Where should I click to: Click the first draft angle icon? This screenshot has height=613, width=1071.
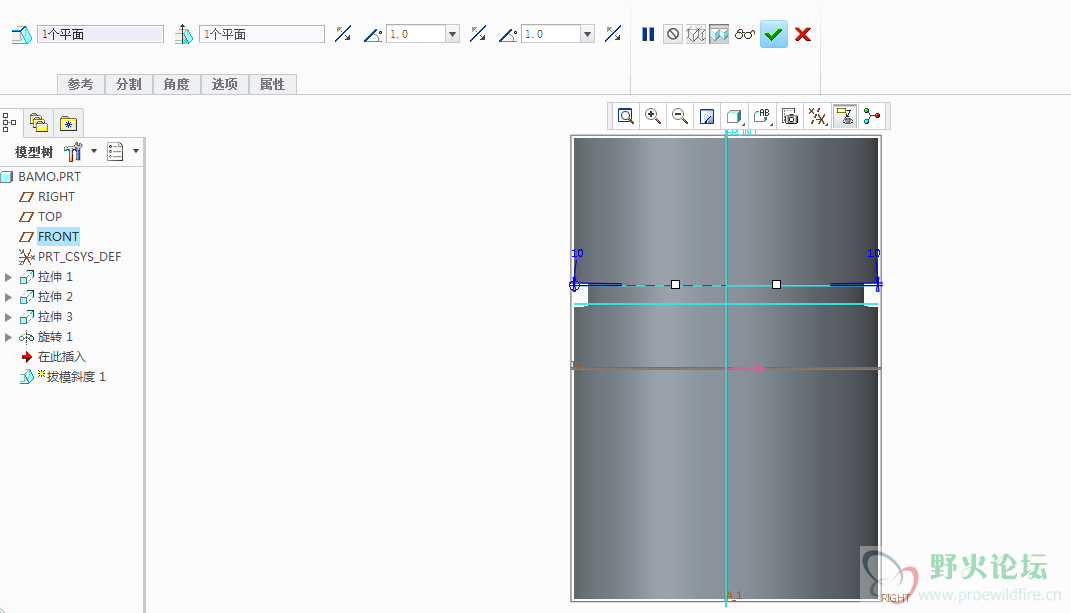click(373, 34)
